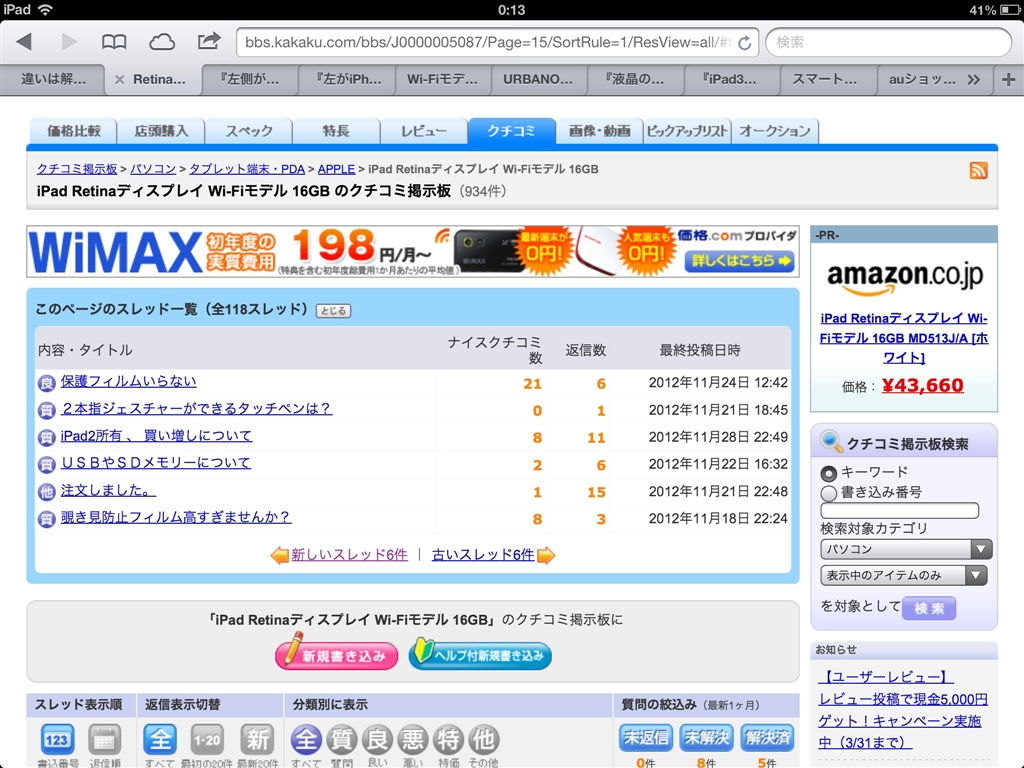Screen dimensions: 1024x768
Task: Open the タブレット端末・PDA breadcrumb link
Action: (x=247, y=169)
